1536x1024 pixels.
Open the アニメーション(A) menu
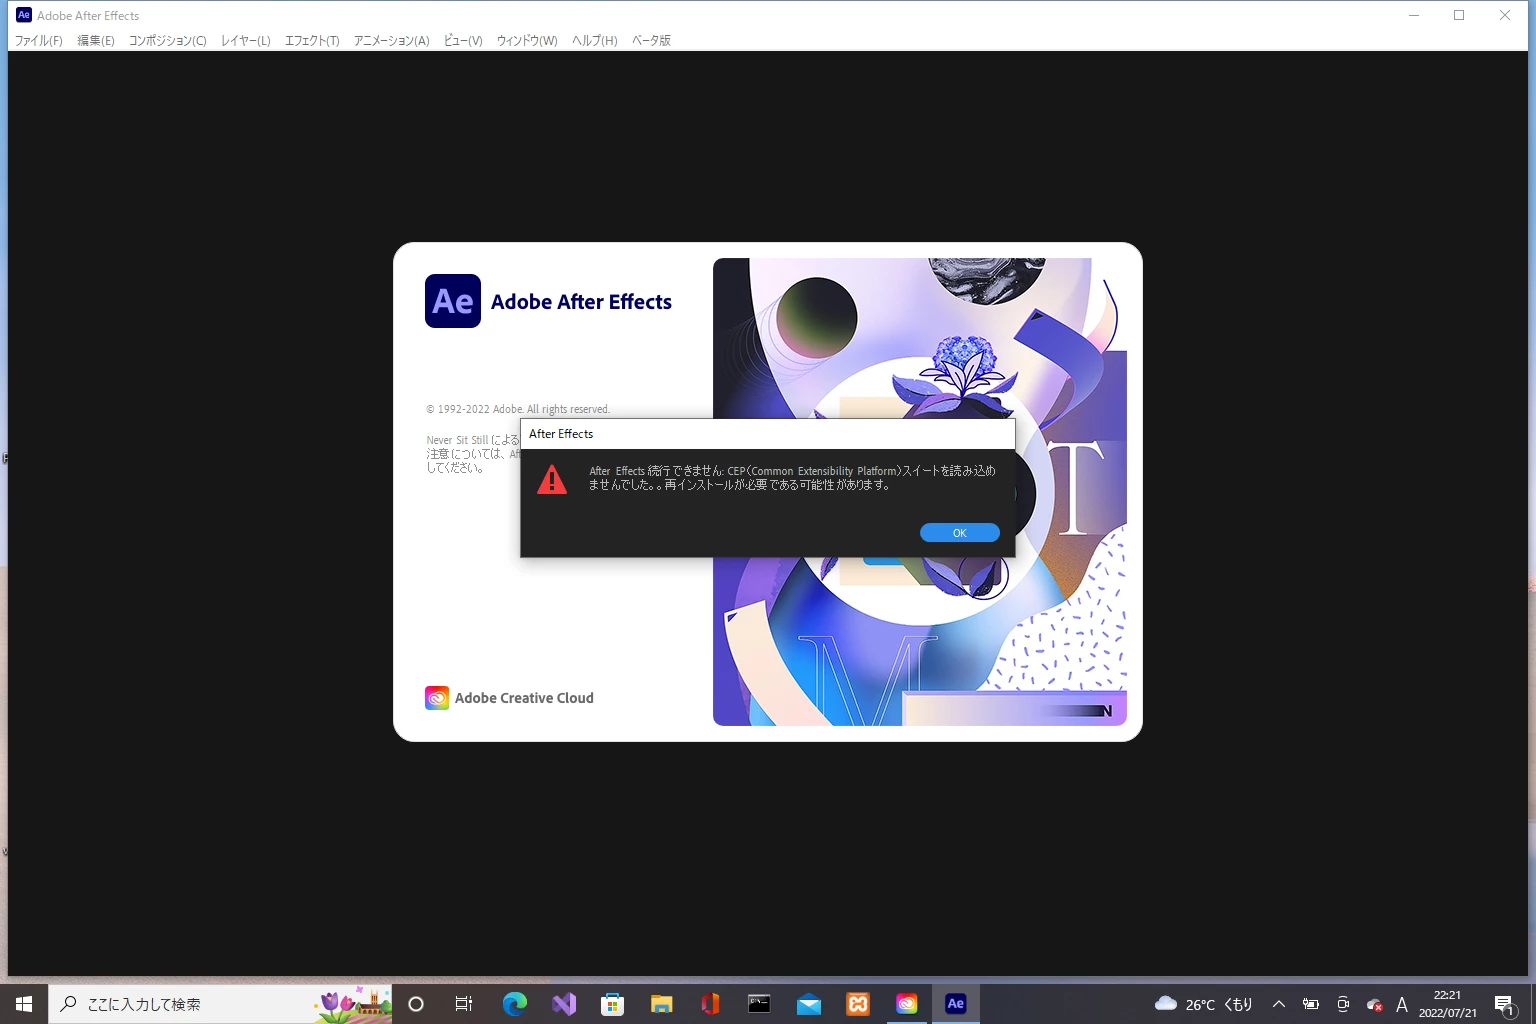tap(391, 41)
